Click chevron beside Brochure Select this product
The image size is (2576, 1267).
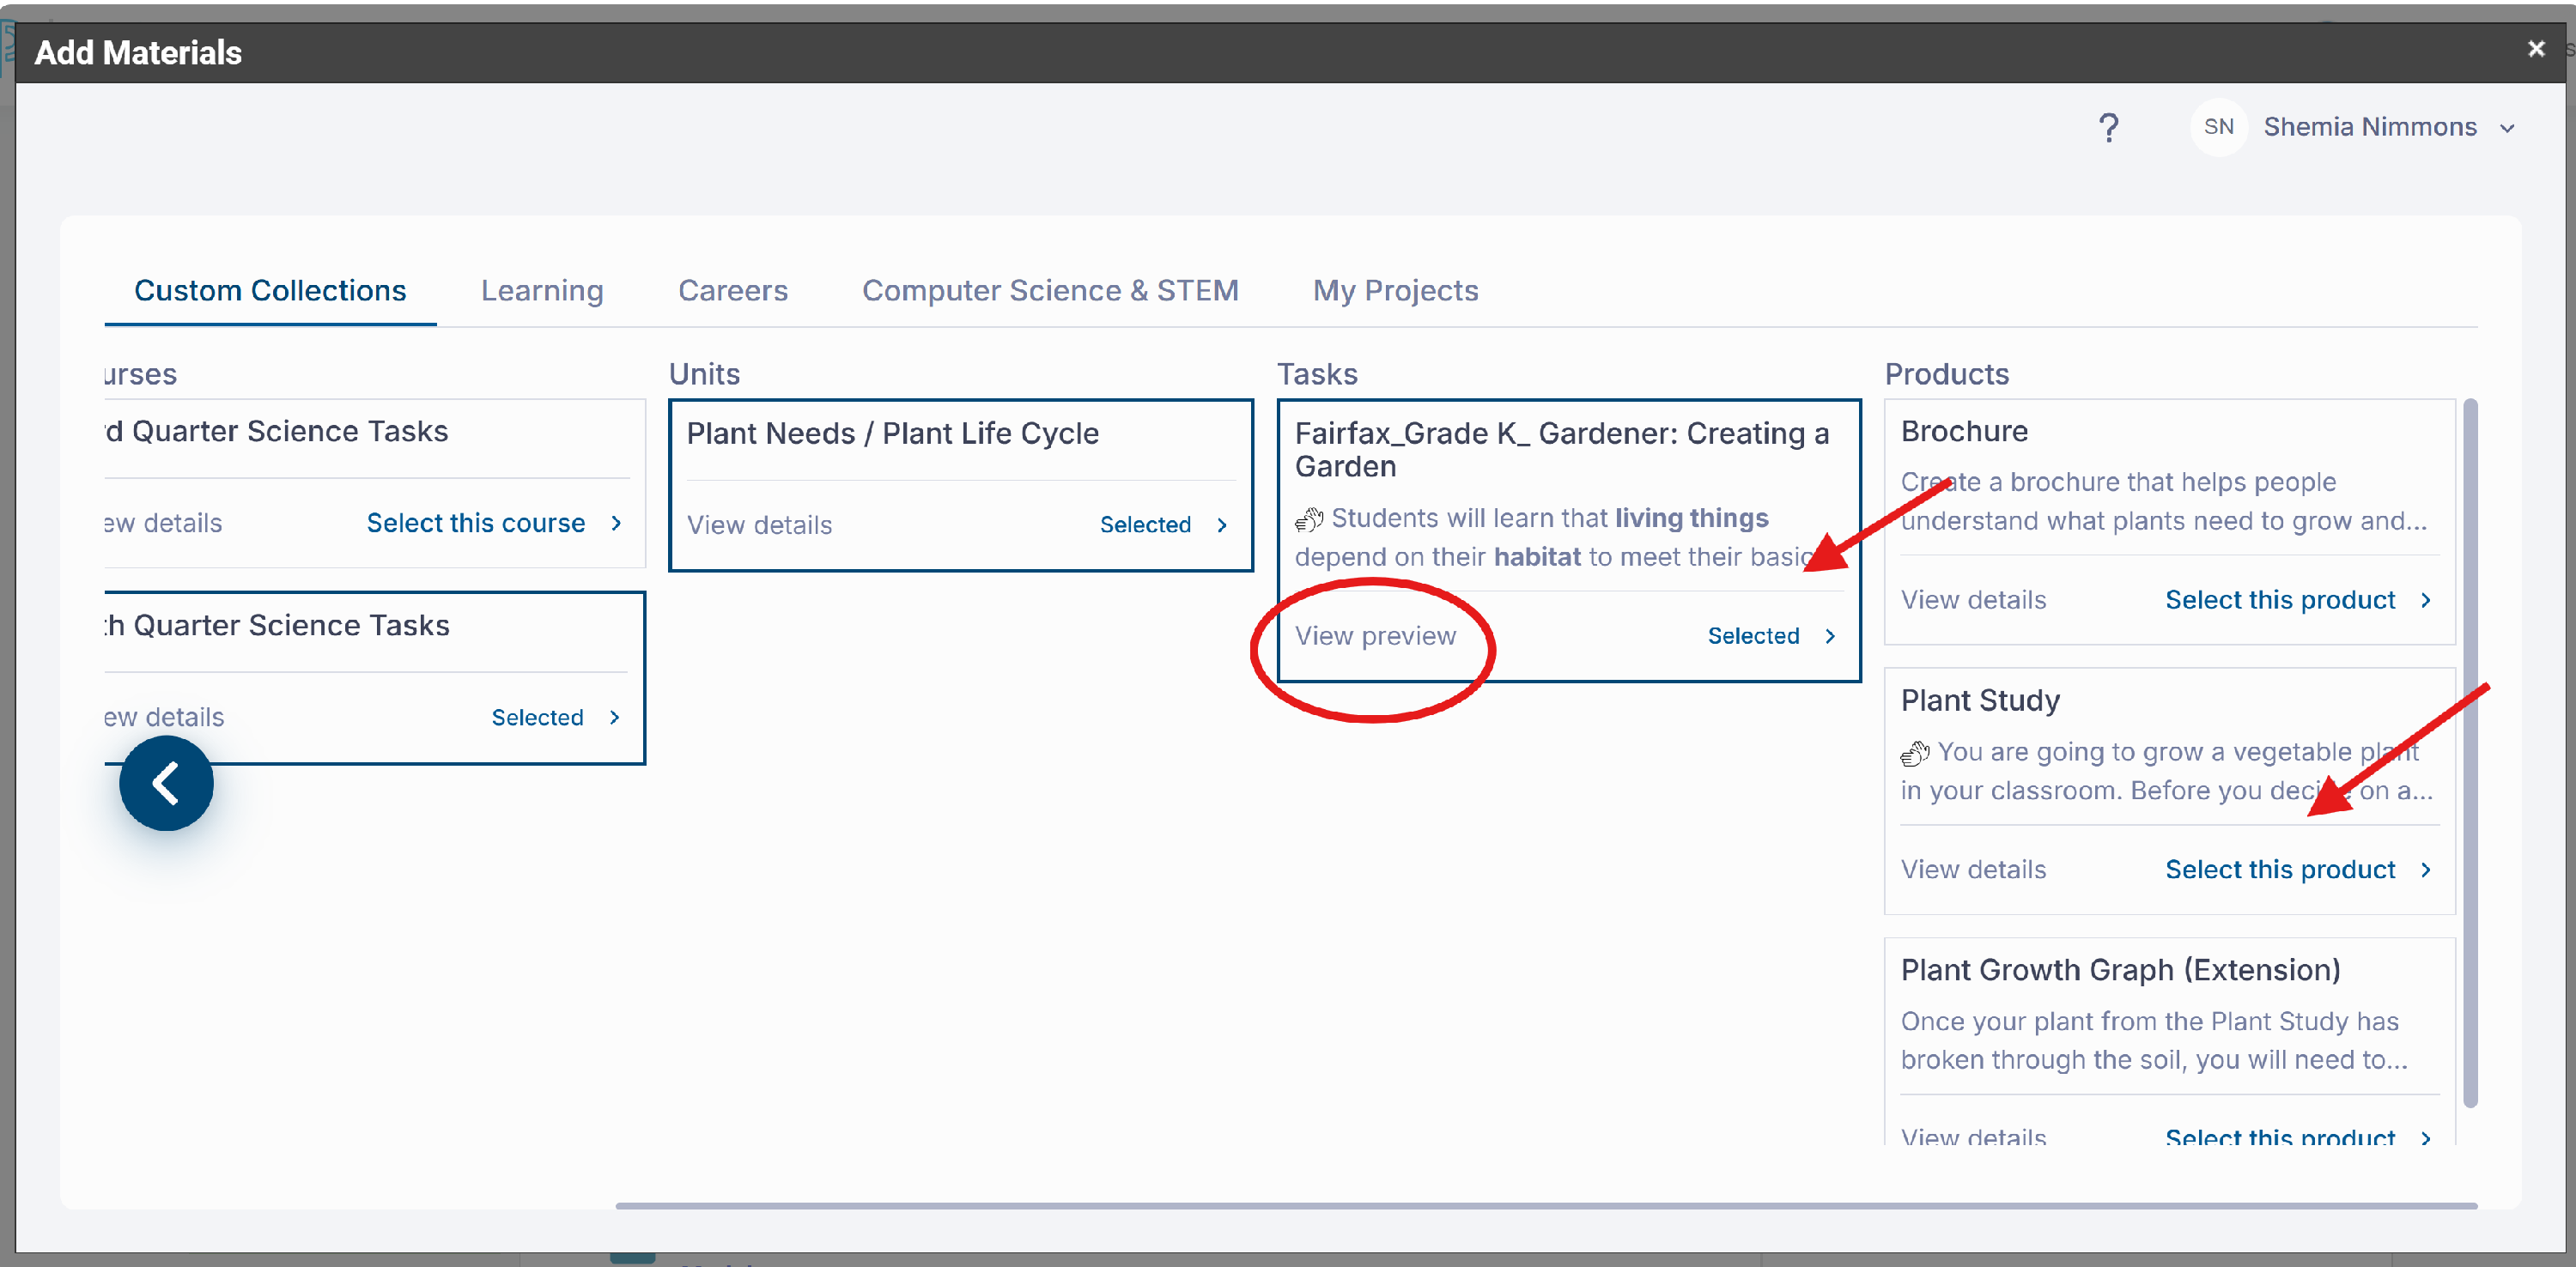(x=2426, y=600)
